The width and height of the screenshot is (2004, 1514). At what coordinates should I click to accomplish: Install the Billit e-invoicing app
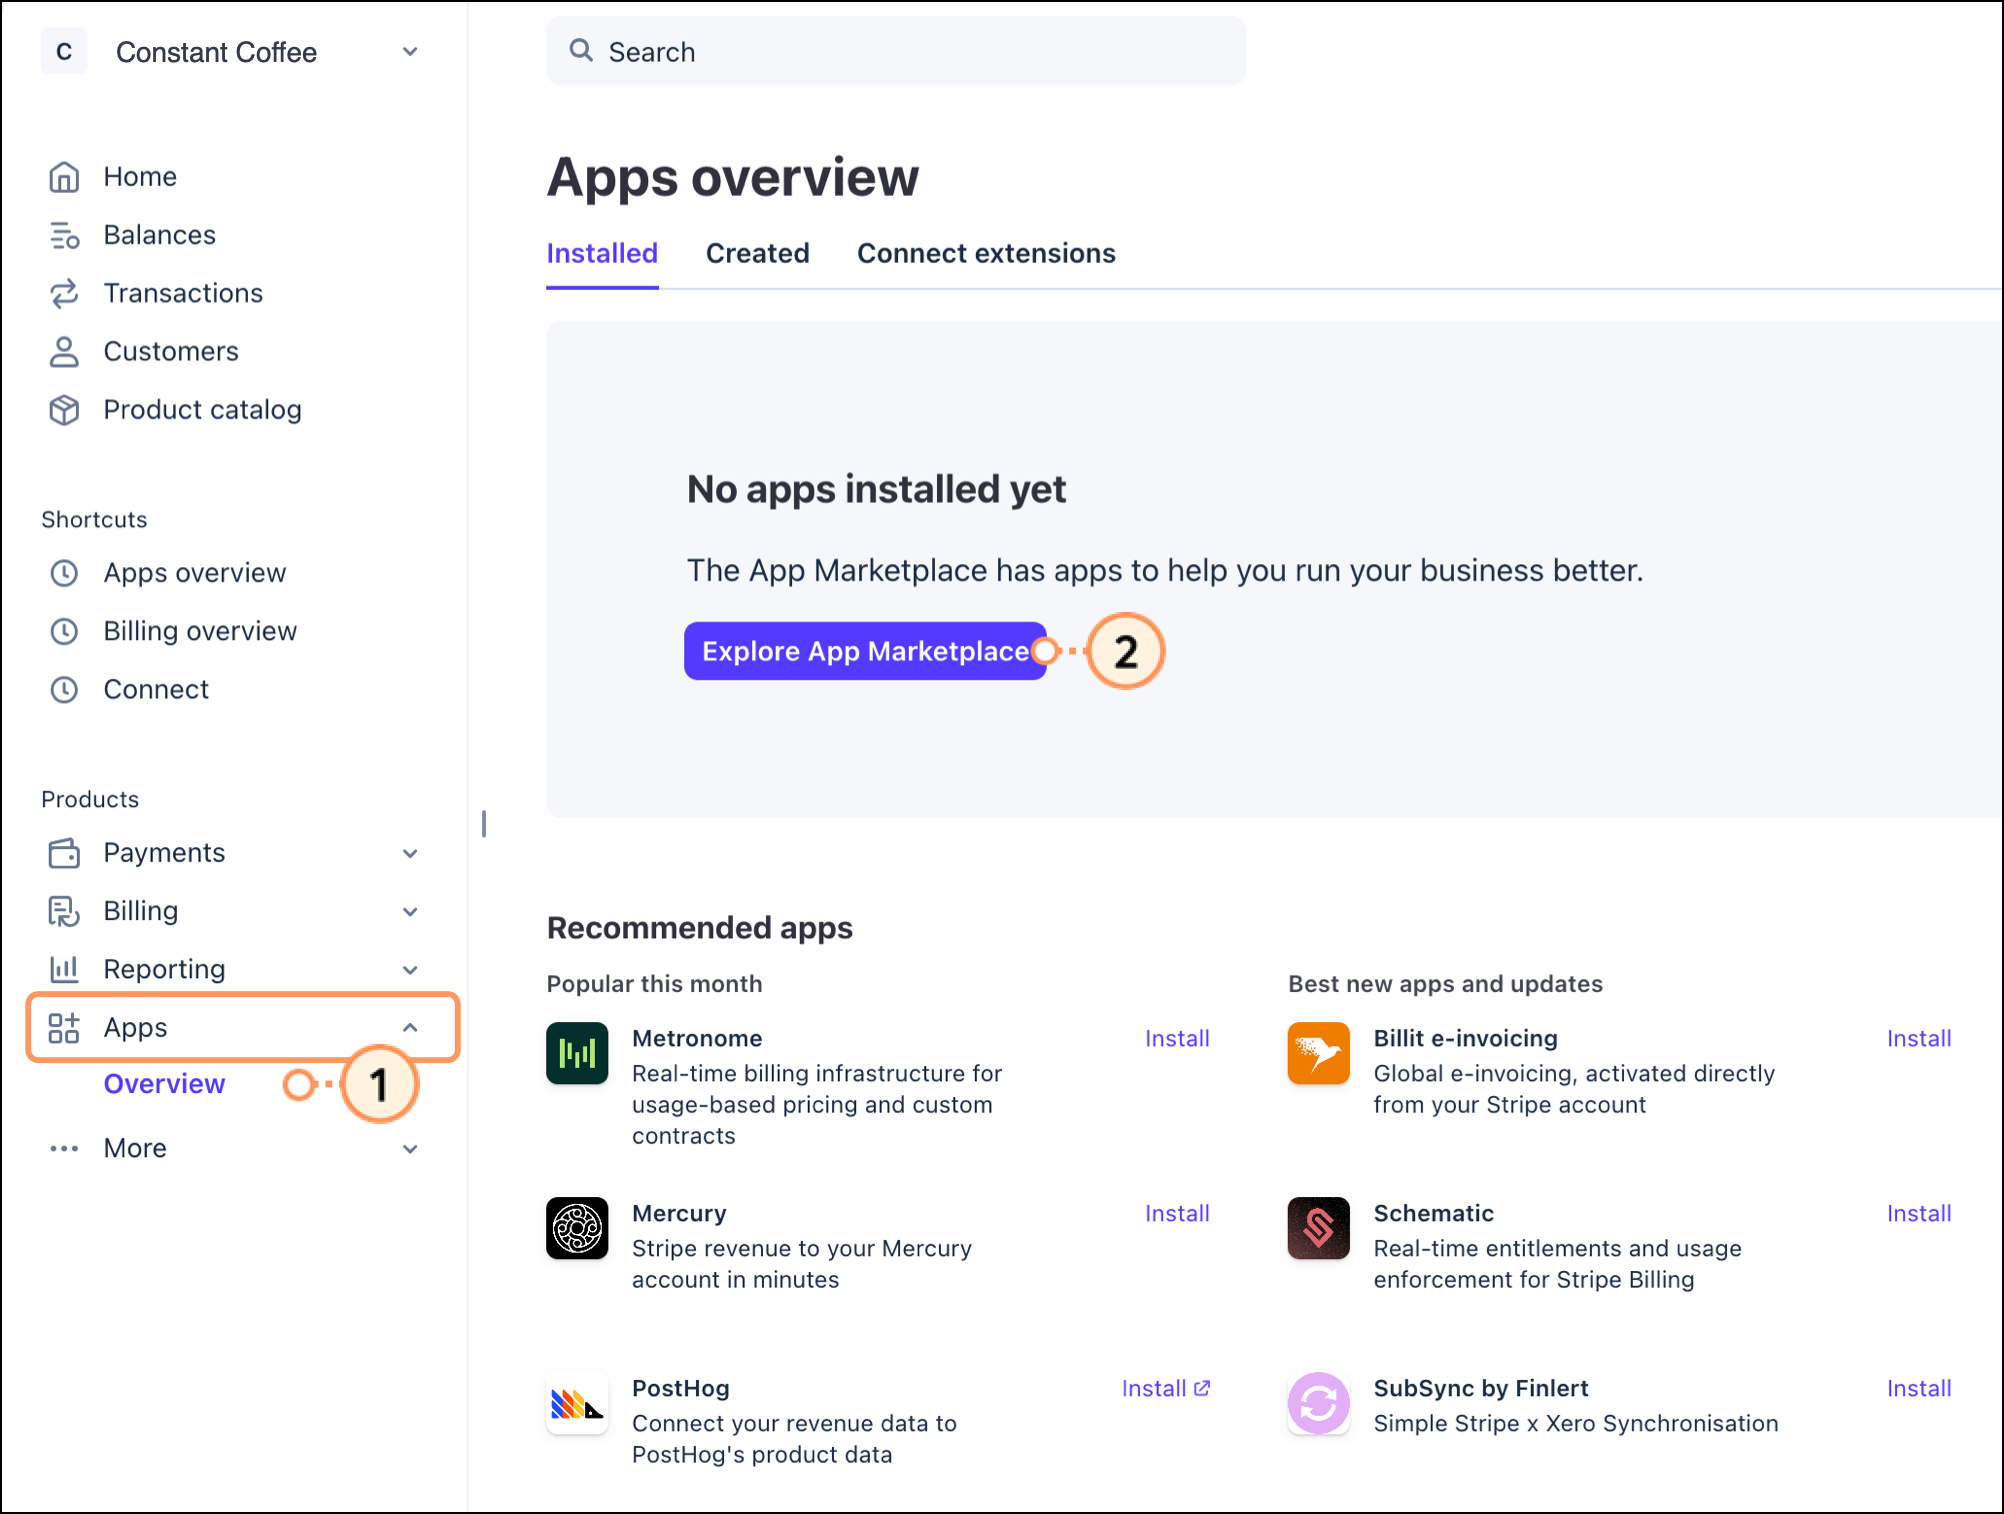coord(1919,1039)
